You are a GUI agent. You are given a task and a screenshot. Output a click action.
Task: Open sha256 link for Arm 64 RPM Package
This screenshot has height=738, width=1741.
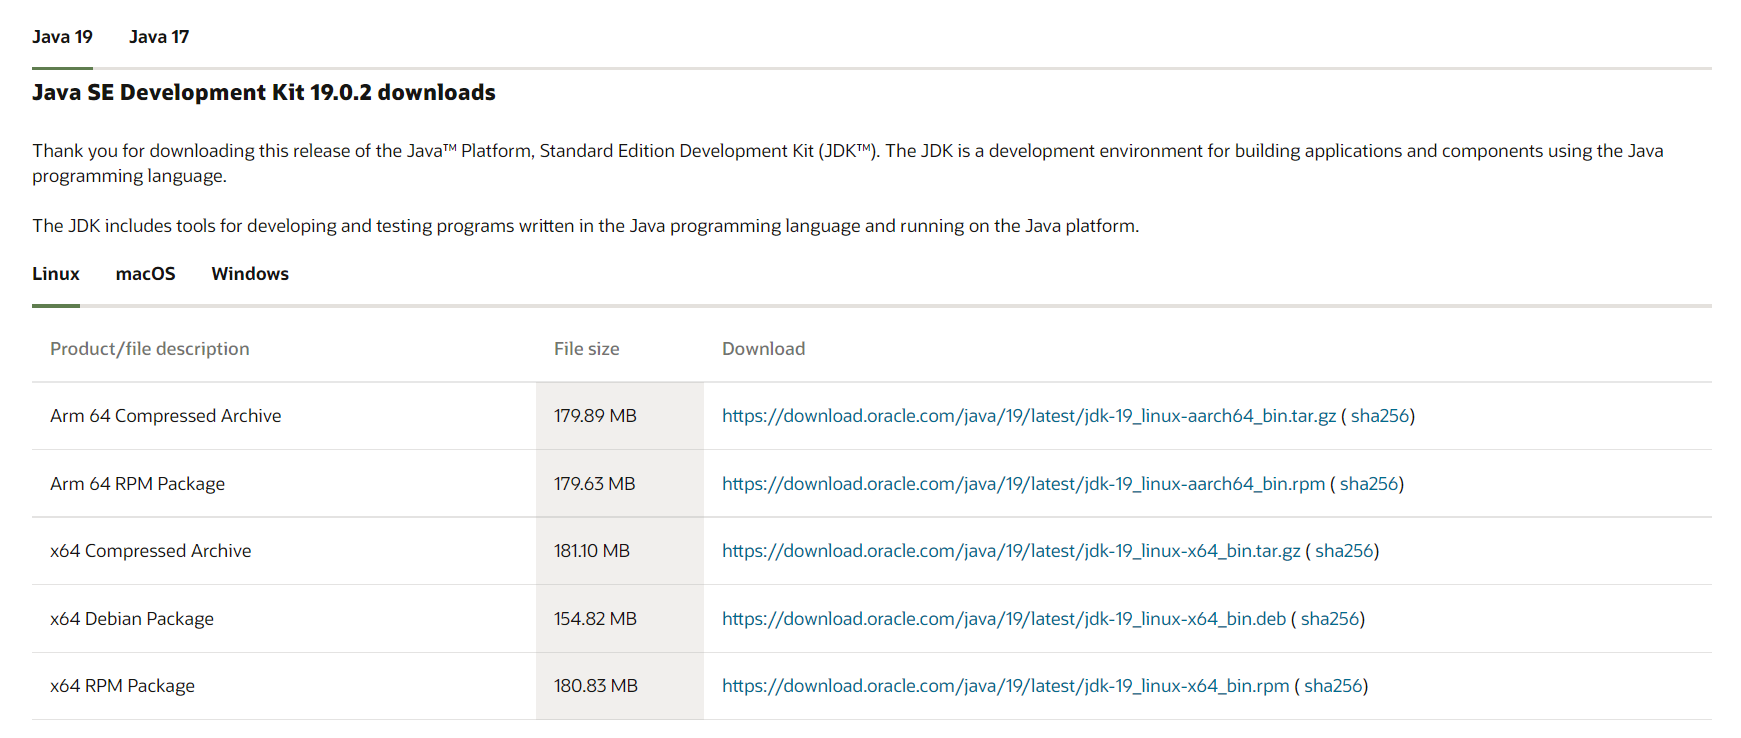click(1369, 484)
